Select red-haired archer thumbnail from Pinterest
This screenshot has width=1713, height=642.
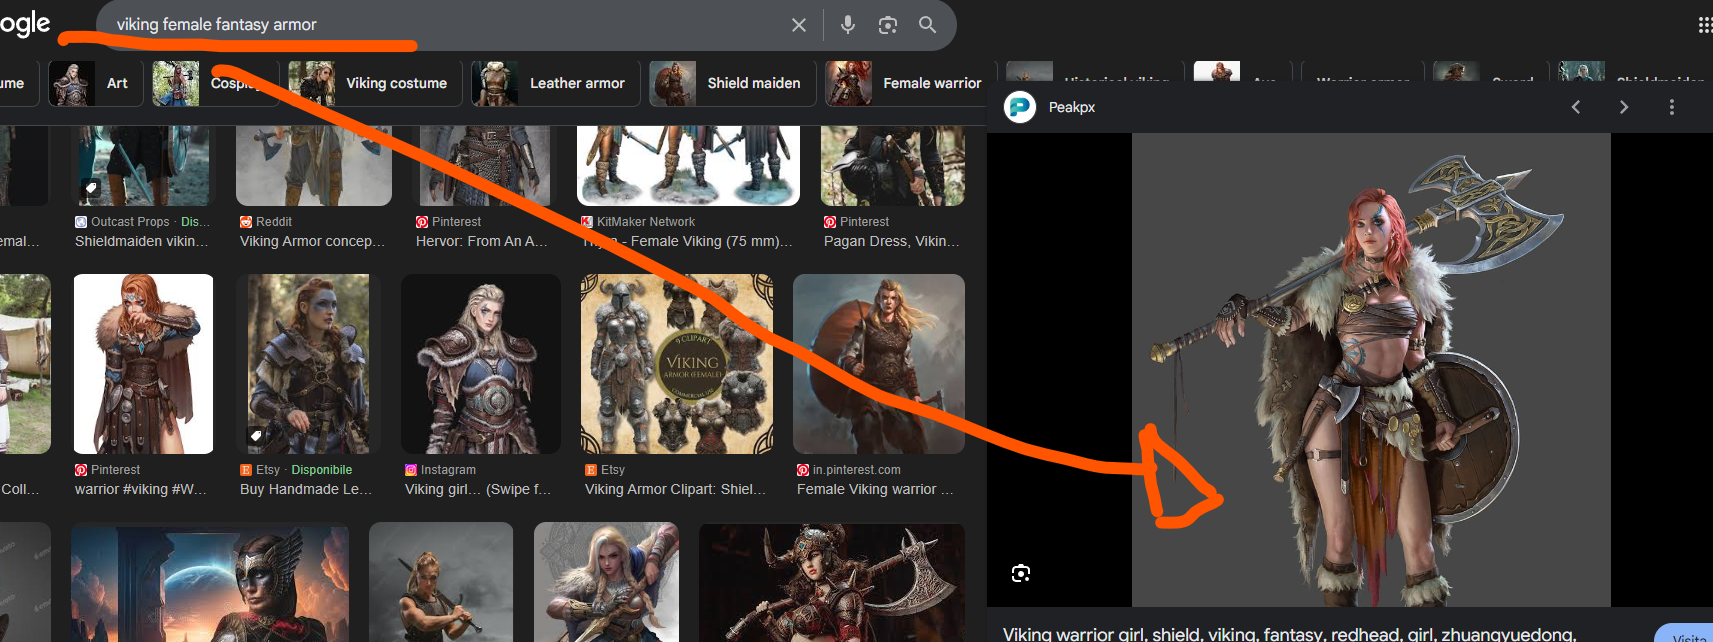143,364
